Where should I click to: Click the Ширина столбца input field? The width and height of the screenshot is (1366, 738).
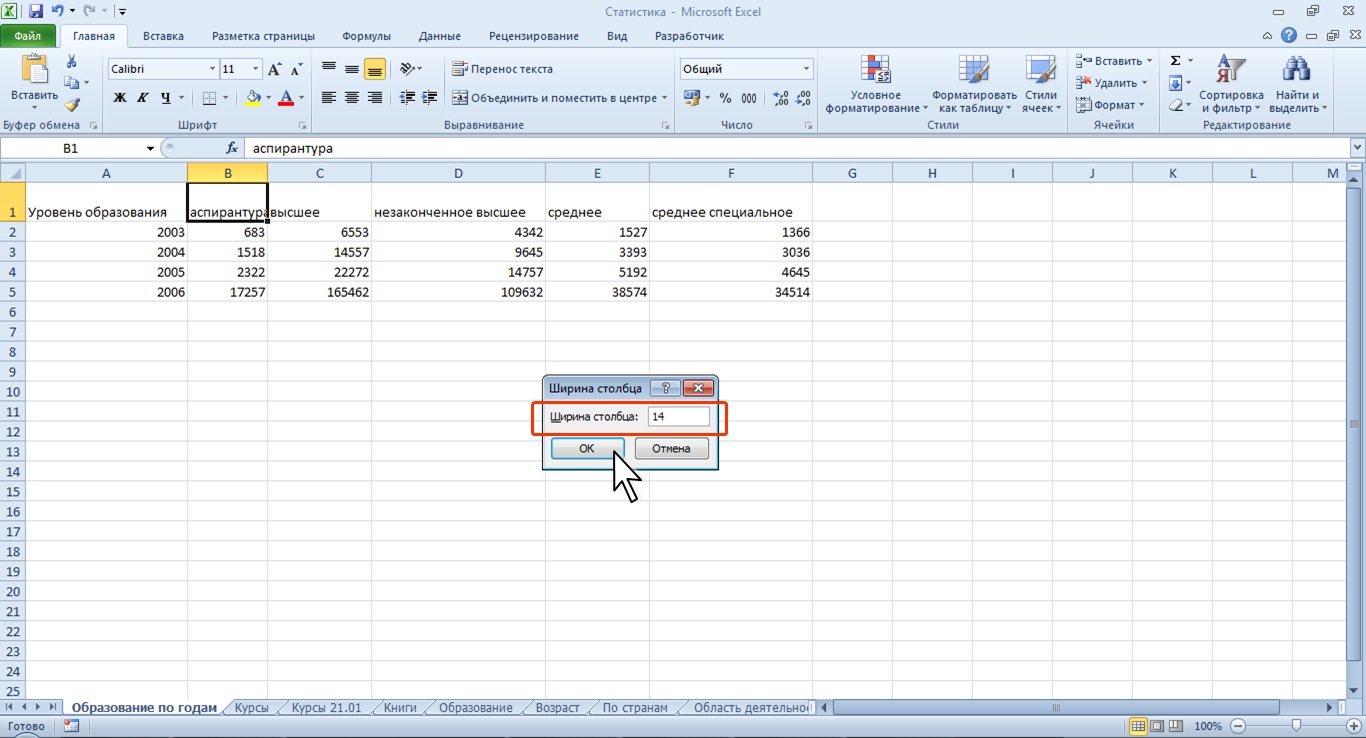pyautogui.click(x=678, y=416)
